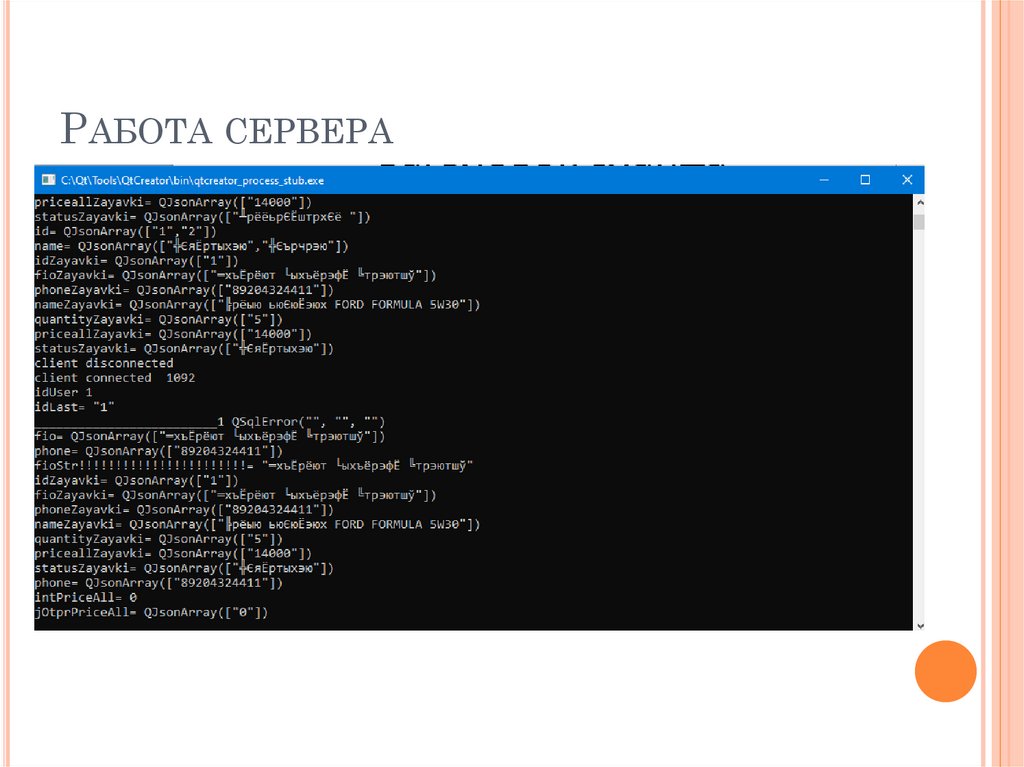The height and width of the screenshot is (767, 1024).
Task: Click the 'client disconnected' console line
Action: click(104, 363)
